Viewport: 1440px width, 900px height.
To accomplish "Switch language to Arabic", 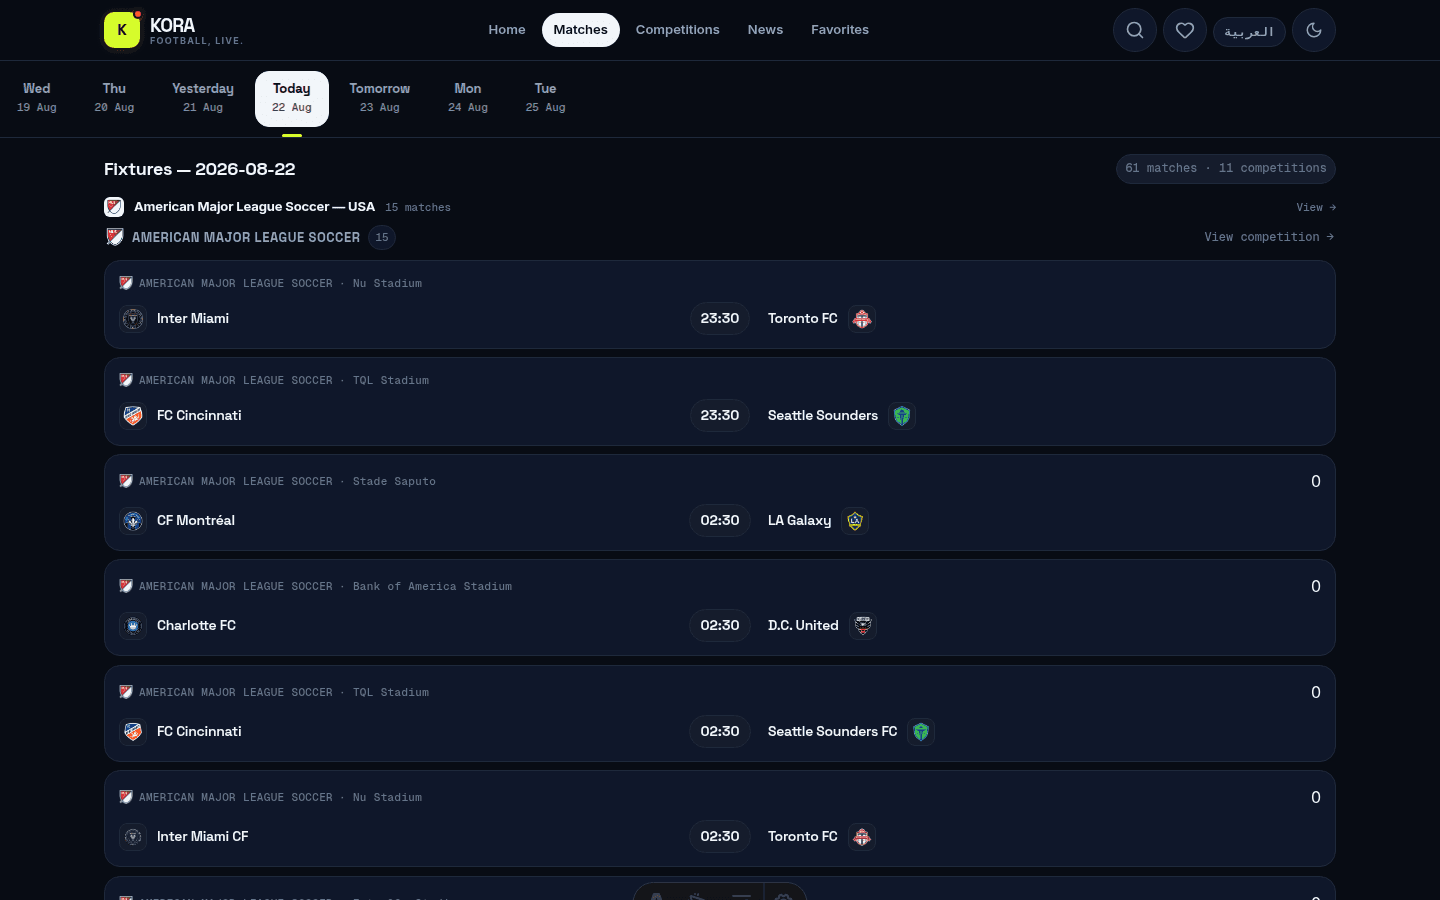I will point(1249,31).
